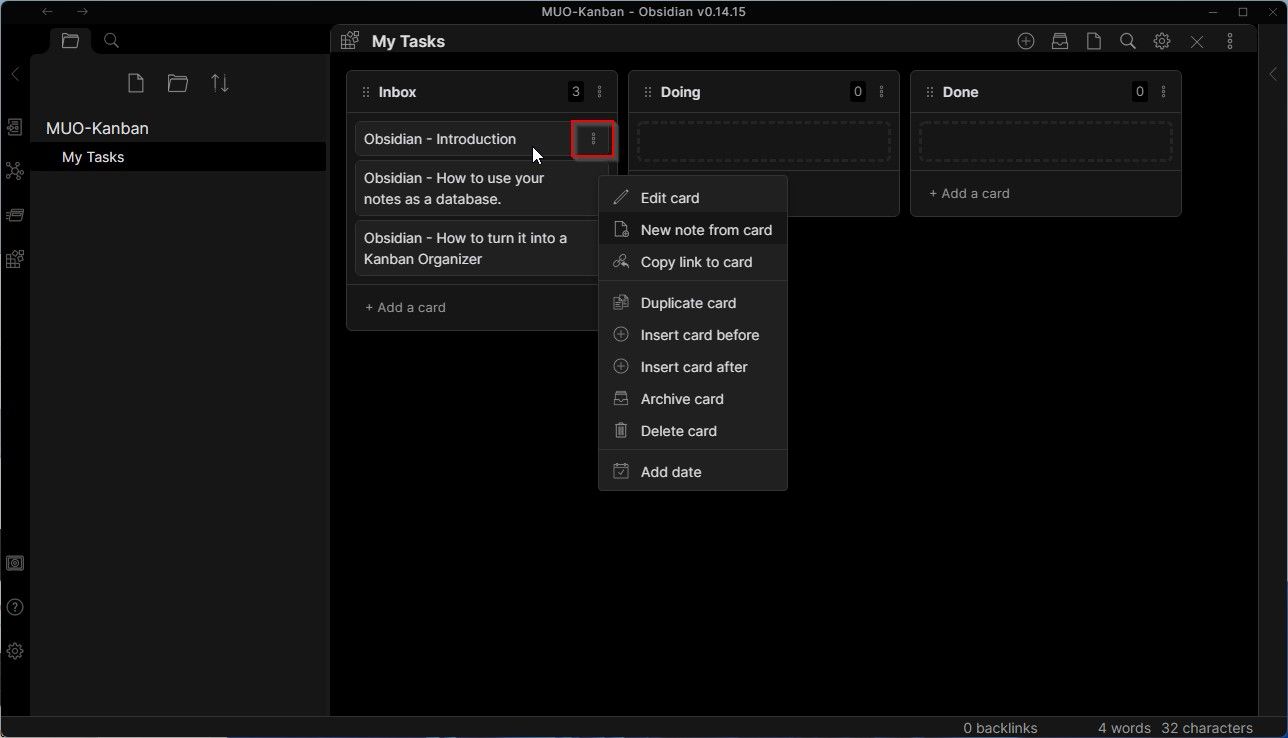1288x738 pixels.
Task: Open more options in pane header
Action: (x=1230, y=41)
